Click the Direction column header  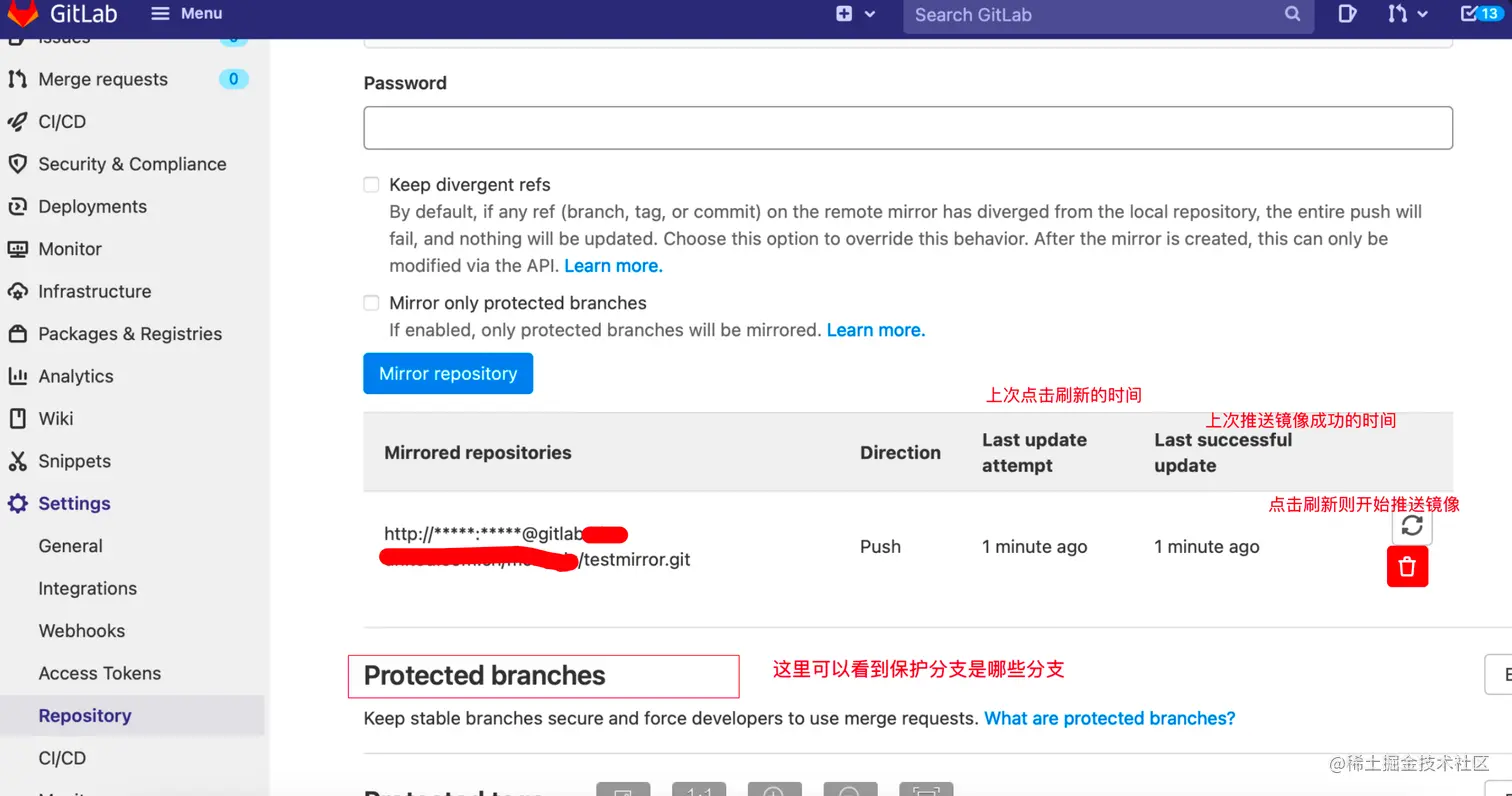tap(900, 453)
